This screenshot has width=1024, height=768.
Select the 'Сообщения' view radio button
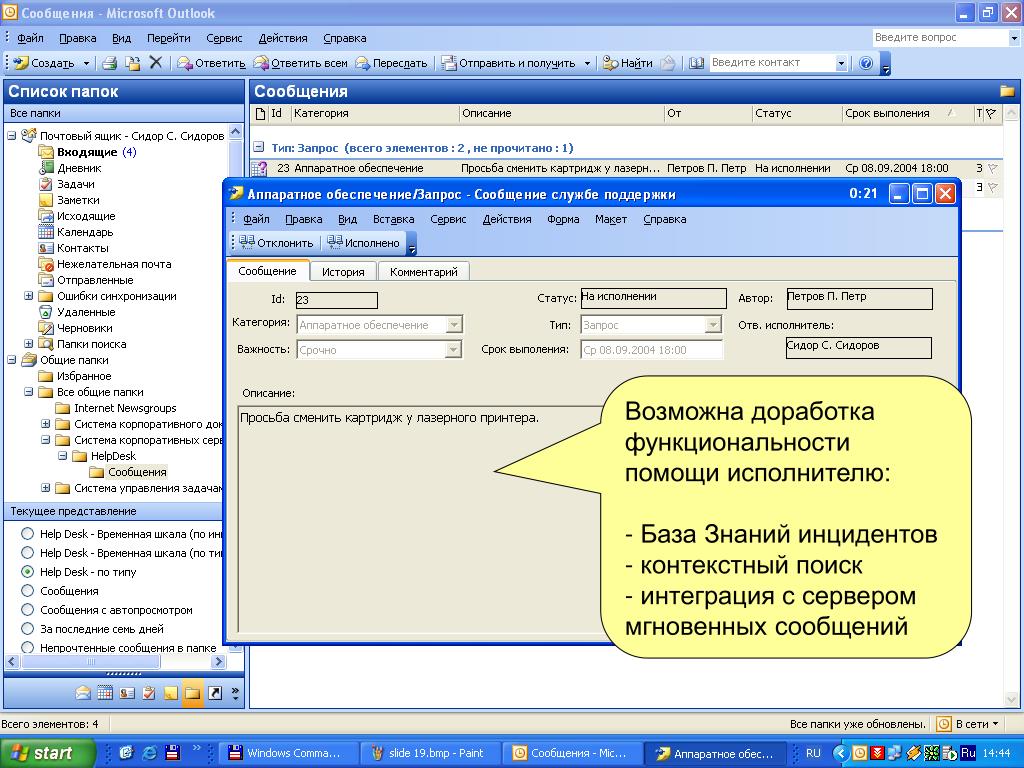[27, 590]
